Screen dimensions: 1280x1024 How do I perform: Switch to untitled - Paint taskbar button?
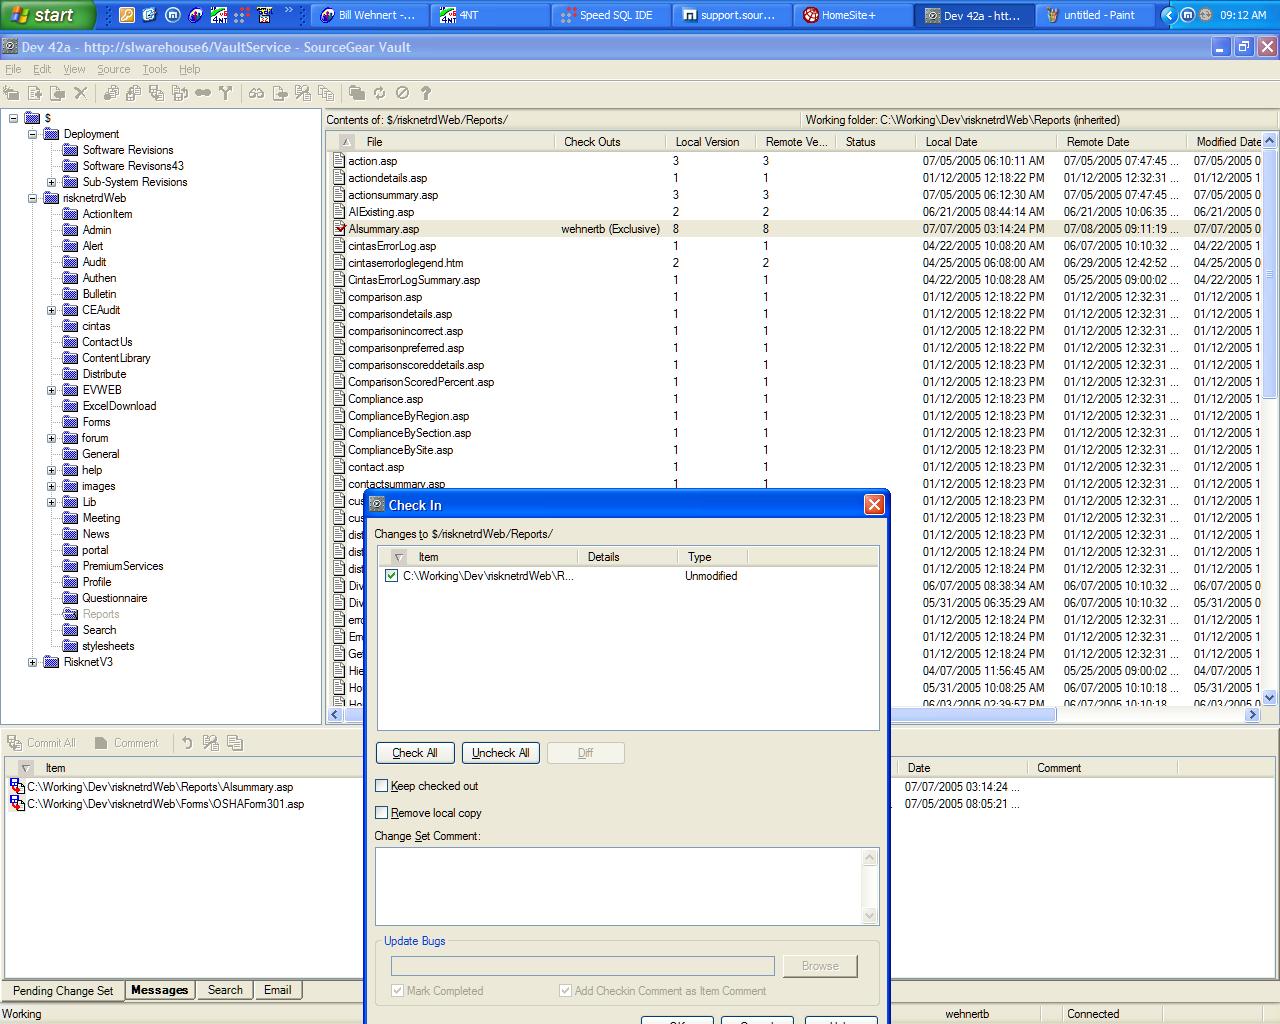point(1097,15)
